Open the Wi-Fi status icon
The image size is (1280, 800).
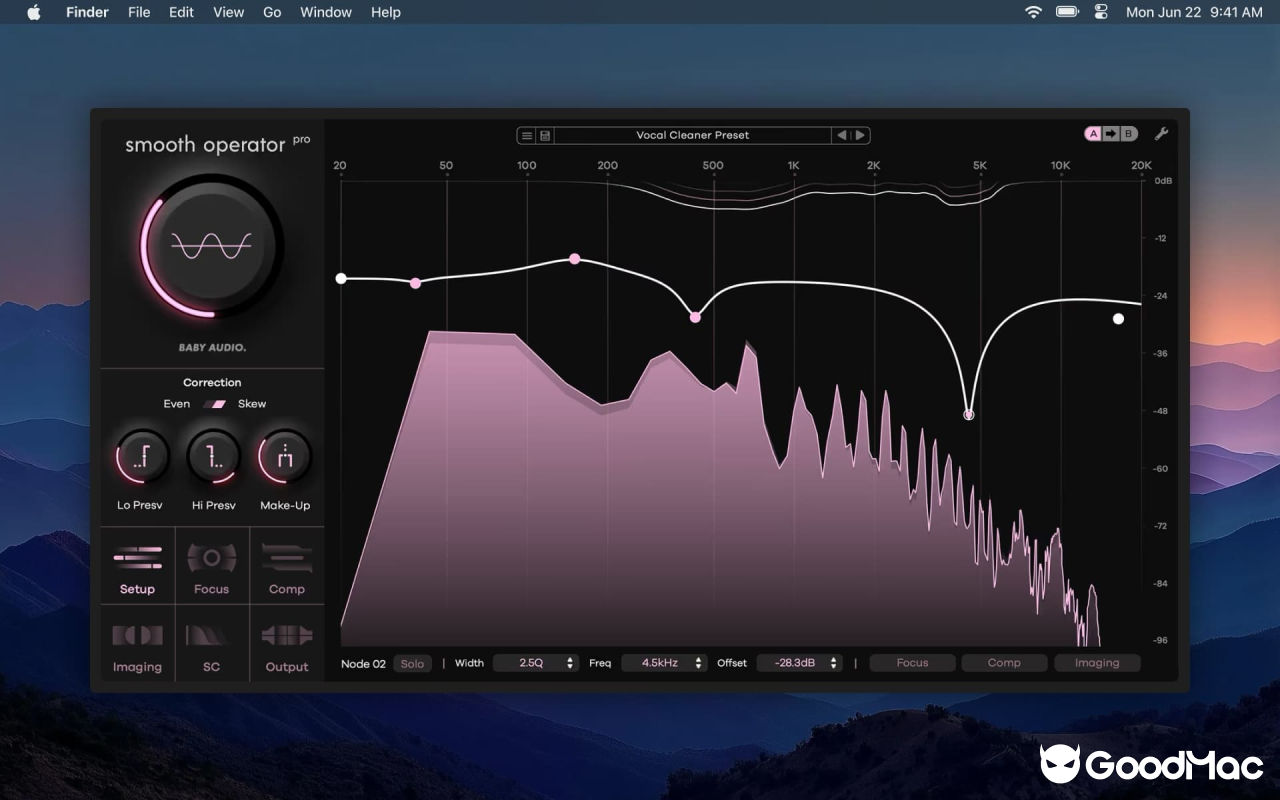click(1033, 12)
